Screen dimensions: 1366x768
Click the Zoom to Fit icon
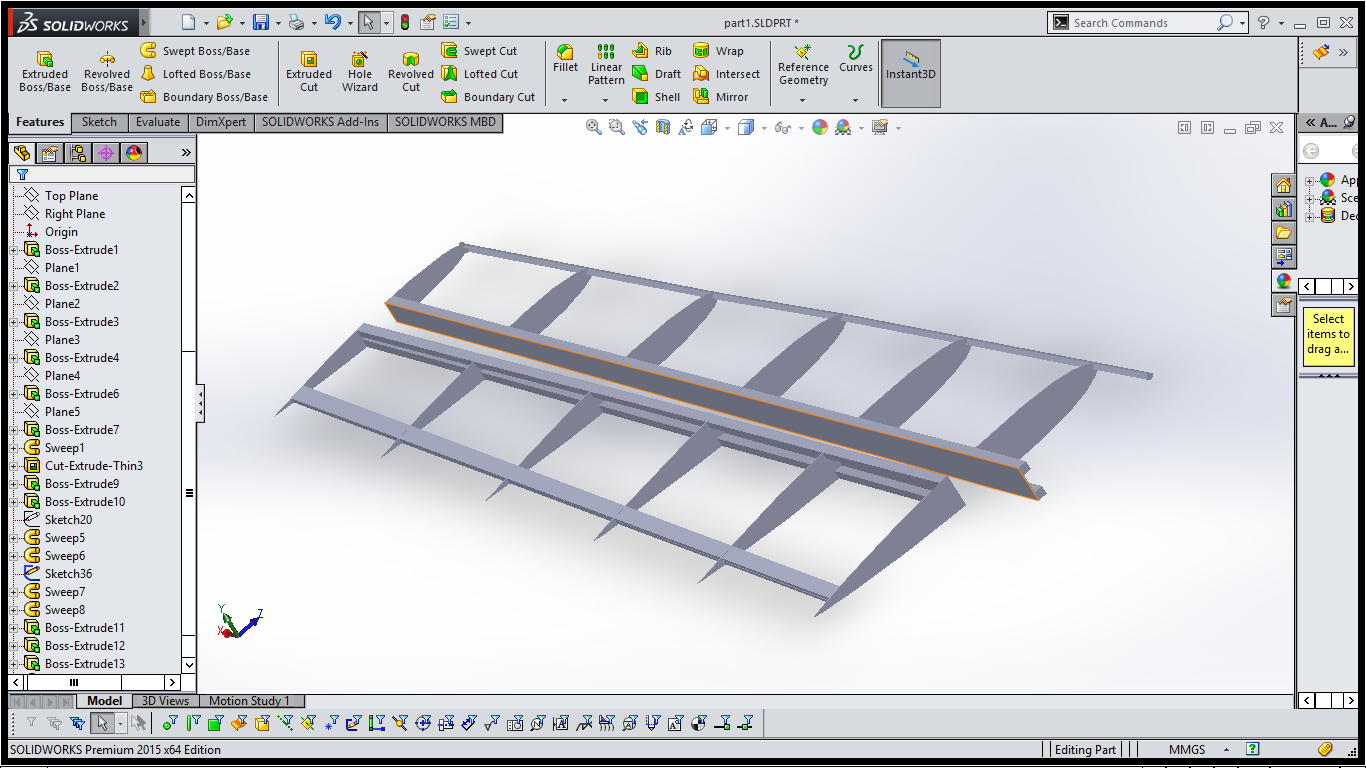coord(594,127)
